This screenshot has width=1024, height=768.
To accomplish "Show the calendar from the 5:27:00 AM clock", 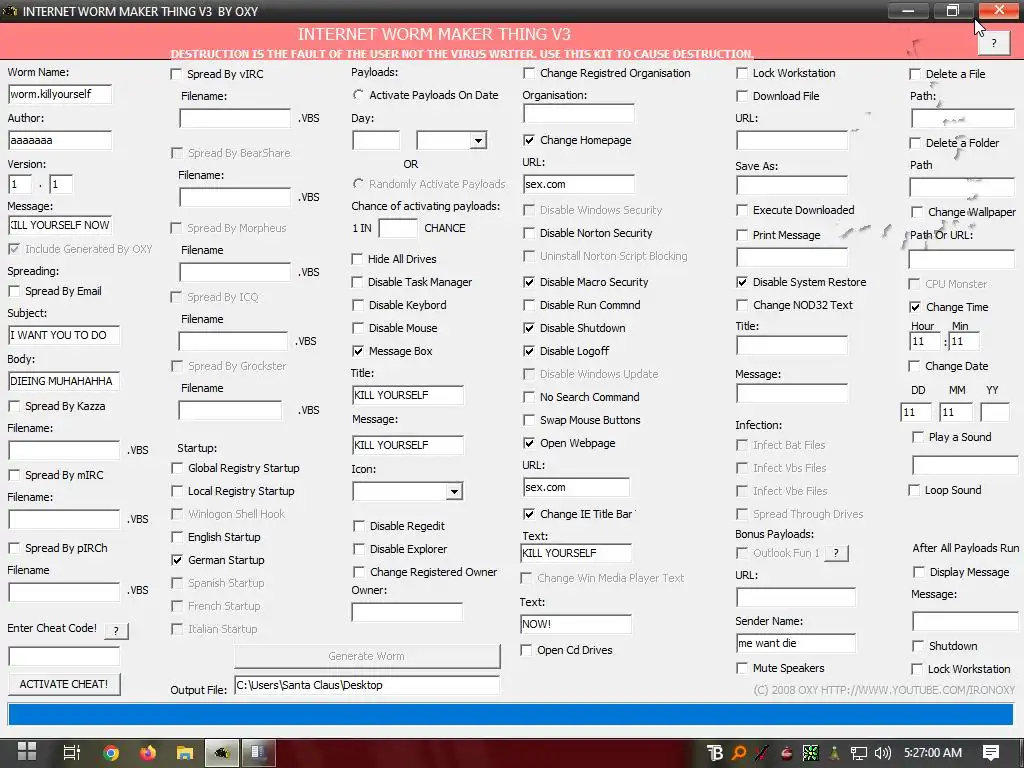I will pyautogui.click(x=933, y=753).
